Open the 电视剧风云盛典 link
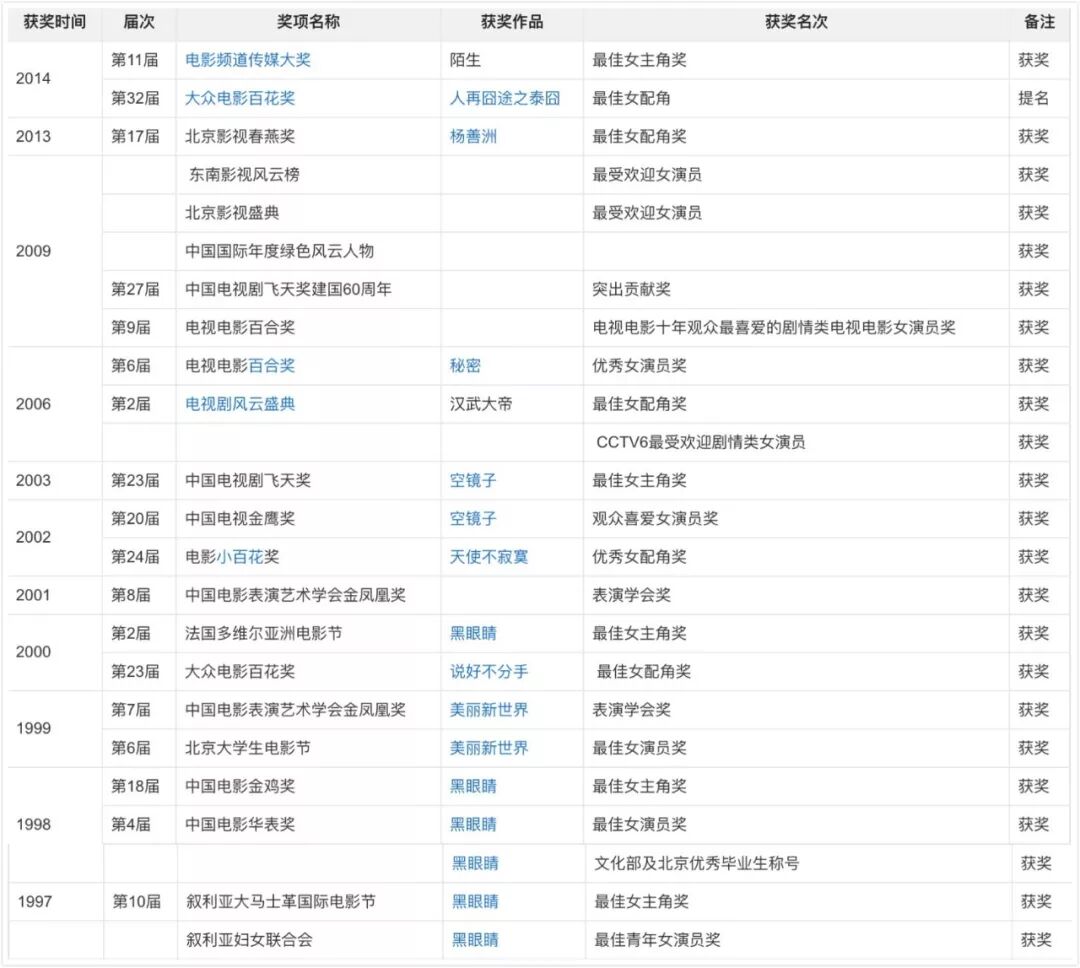The width and height of the screenshot is (1080, 968). coord(240,404)
